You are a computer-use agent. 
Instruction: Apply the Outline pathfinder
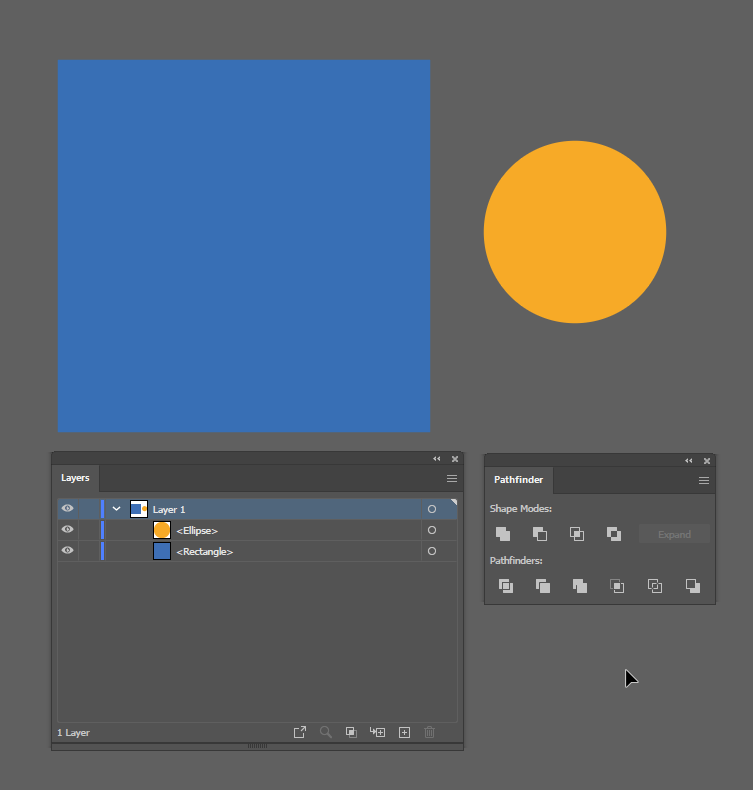654,586
